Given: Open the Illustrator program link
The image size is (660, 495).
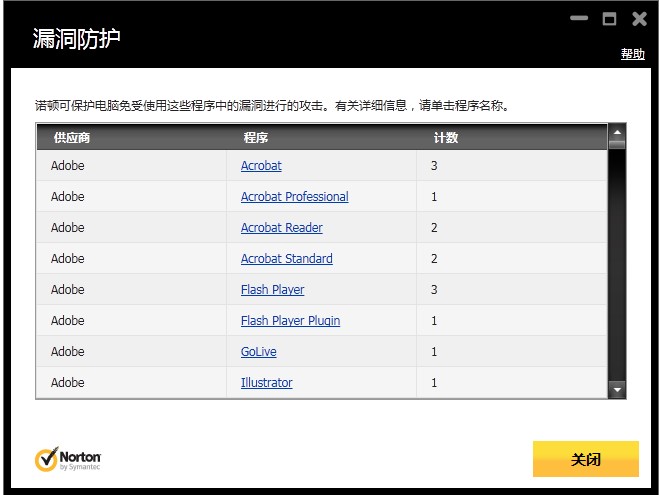Looking at the screenshot, I should (266, 383).
